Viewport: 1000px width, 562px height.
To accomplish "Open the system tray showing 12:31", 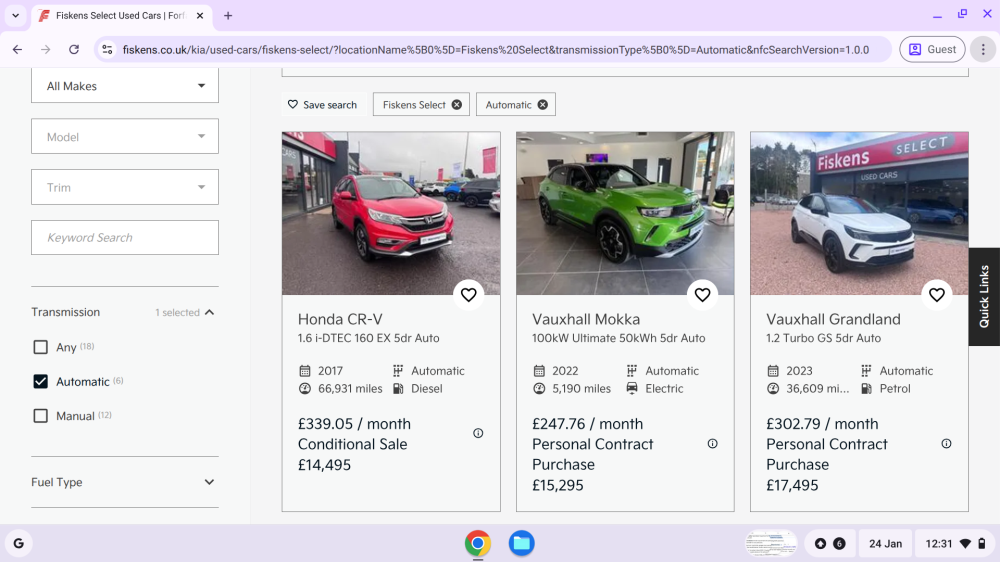I will [x=955, y=544].
